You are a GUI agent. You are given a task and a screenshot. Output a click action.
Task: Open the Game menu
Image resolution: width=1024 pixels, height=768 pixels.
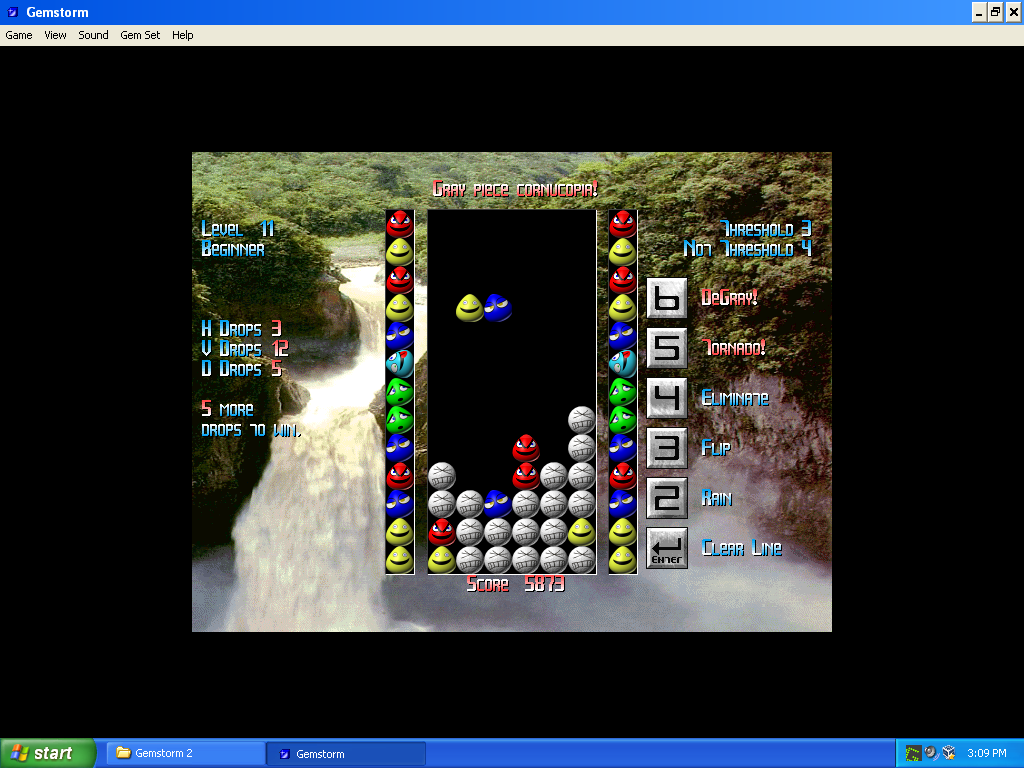[x=19, y=35]
